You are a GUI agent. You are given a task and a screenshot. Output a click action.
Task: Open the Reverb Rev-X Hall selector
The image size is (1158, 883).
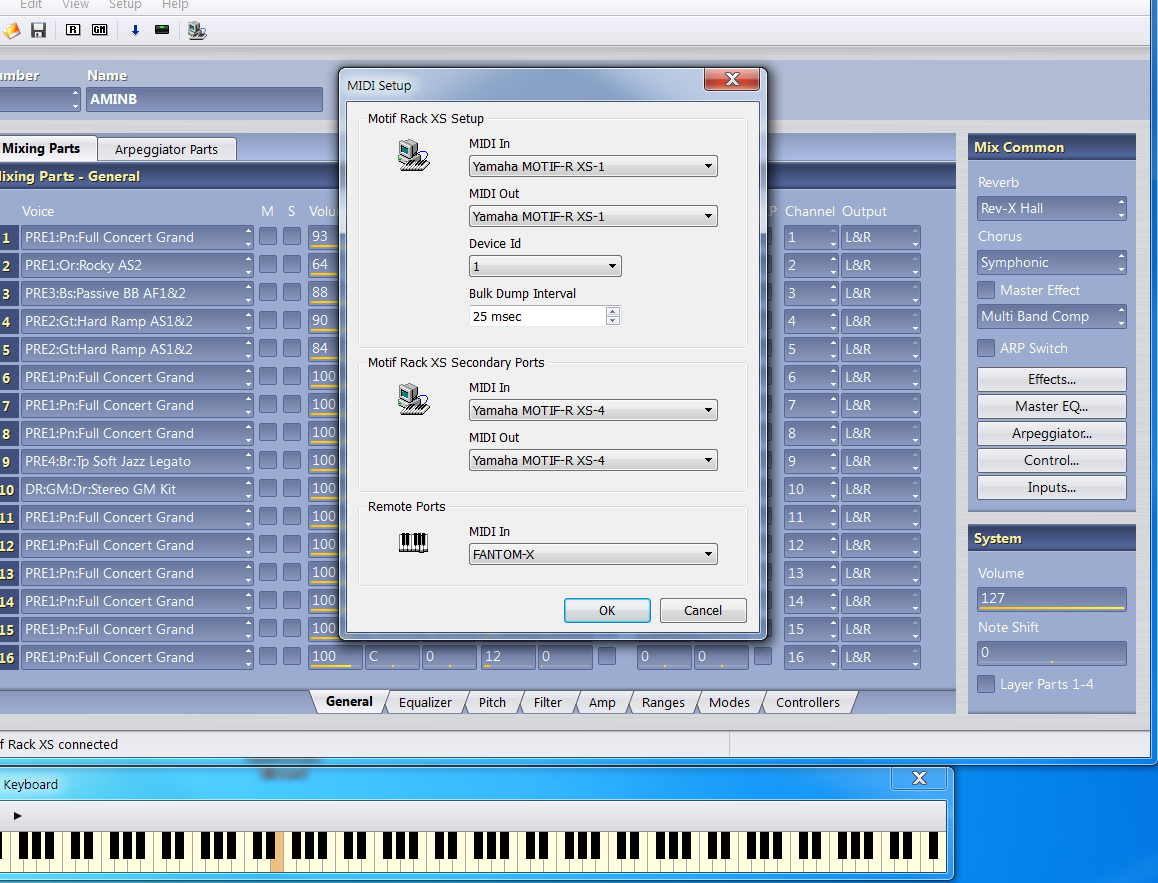(1052, 208)
